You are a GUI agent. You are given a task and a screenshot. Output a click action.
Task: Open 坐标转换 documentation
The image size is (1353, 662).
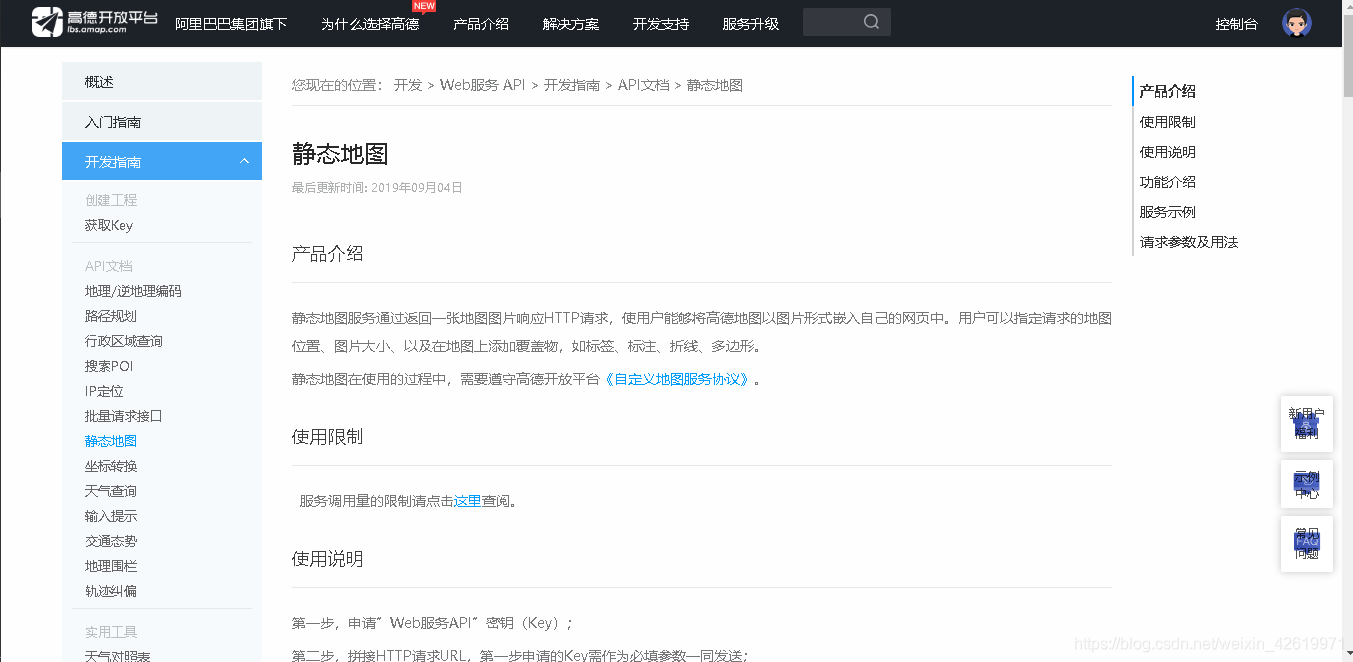tap(111, 466)
